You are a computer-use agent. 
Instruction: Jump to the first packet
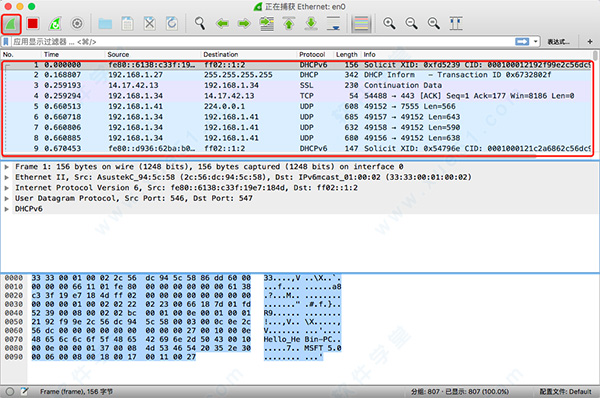coord(289,24)
